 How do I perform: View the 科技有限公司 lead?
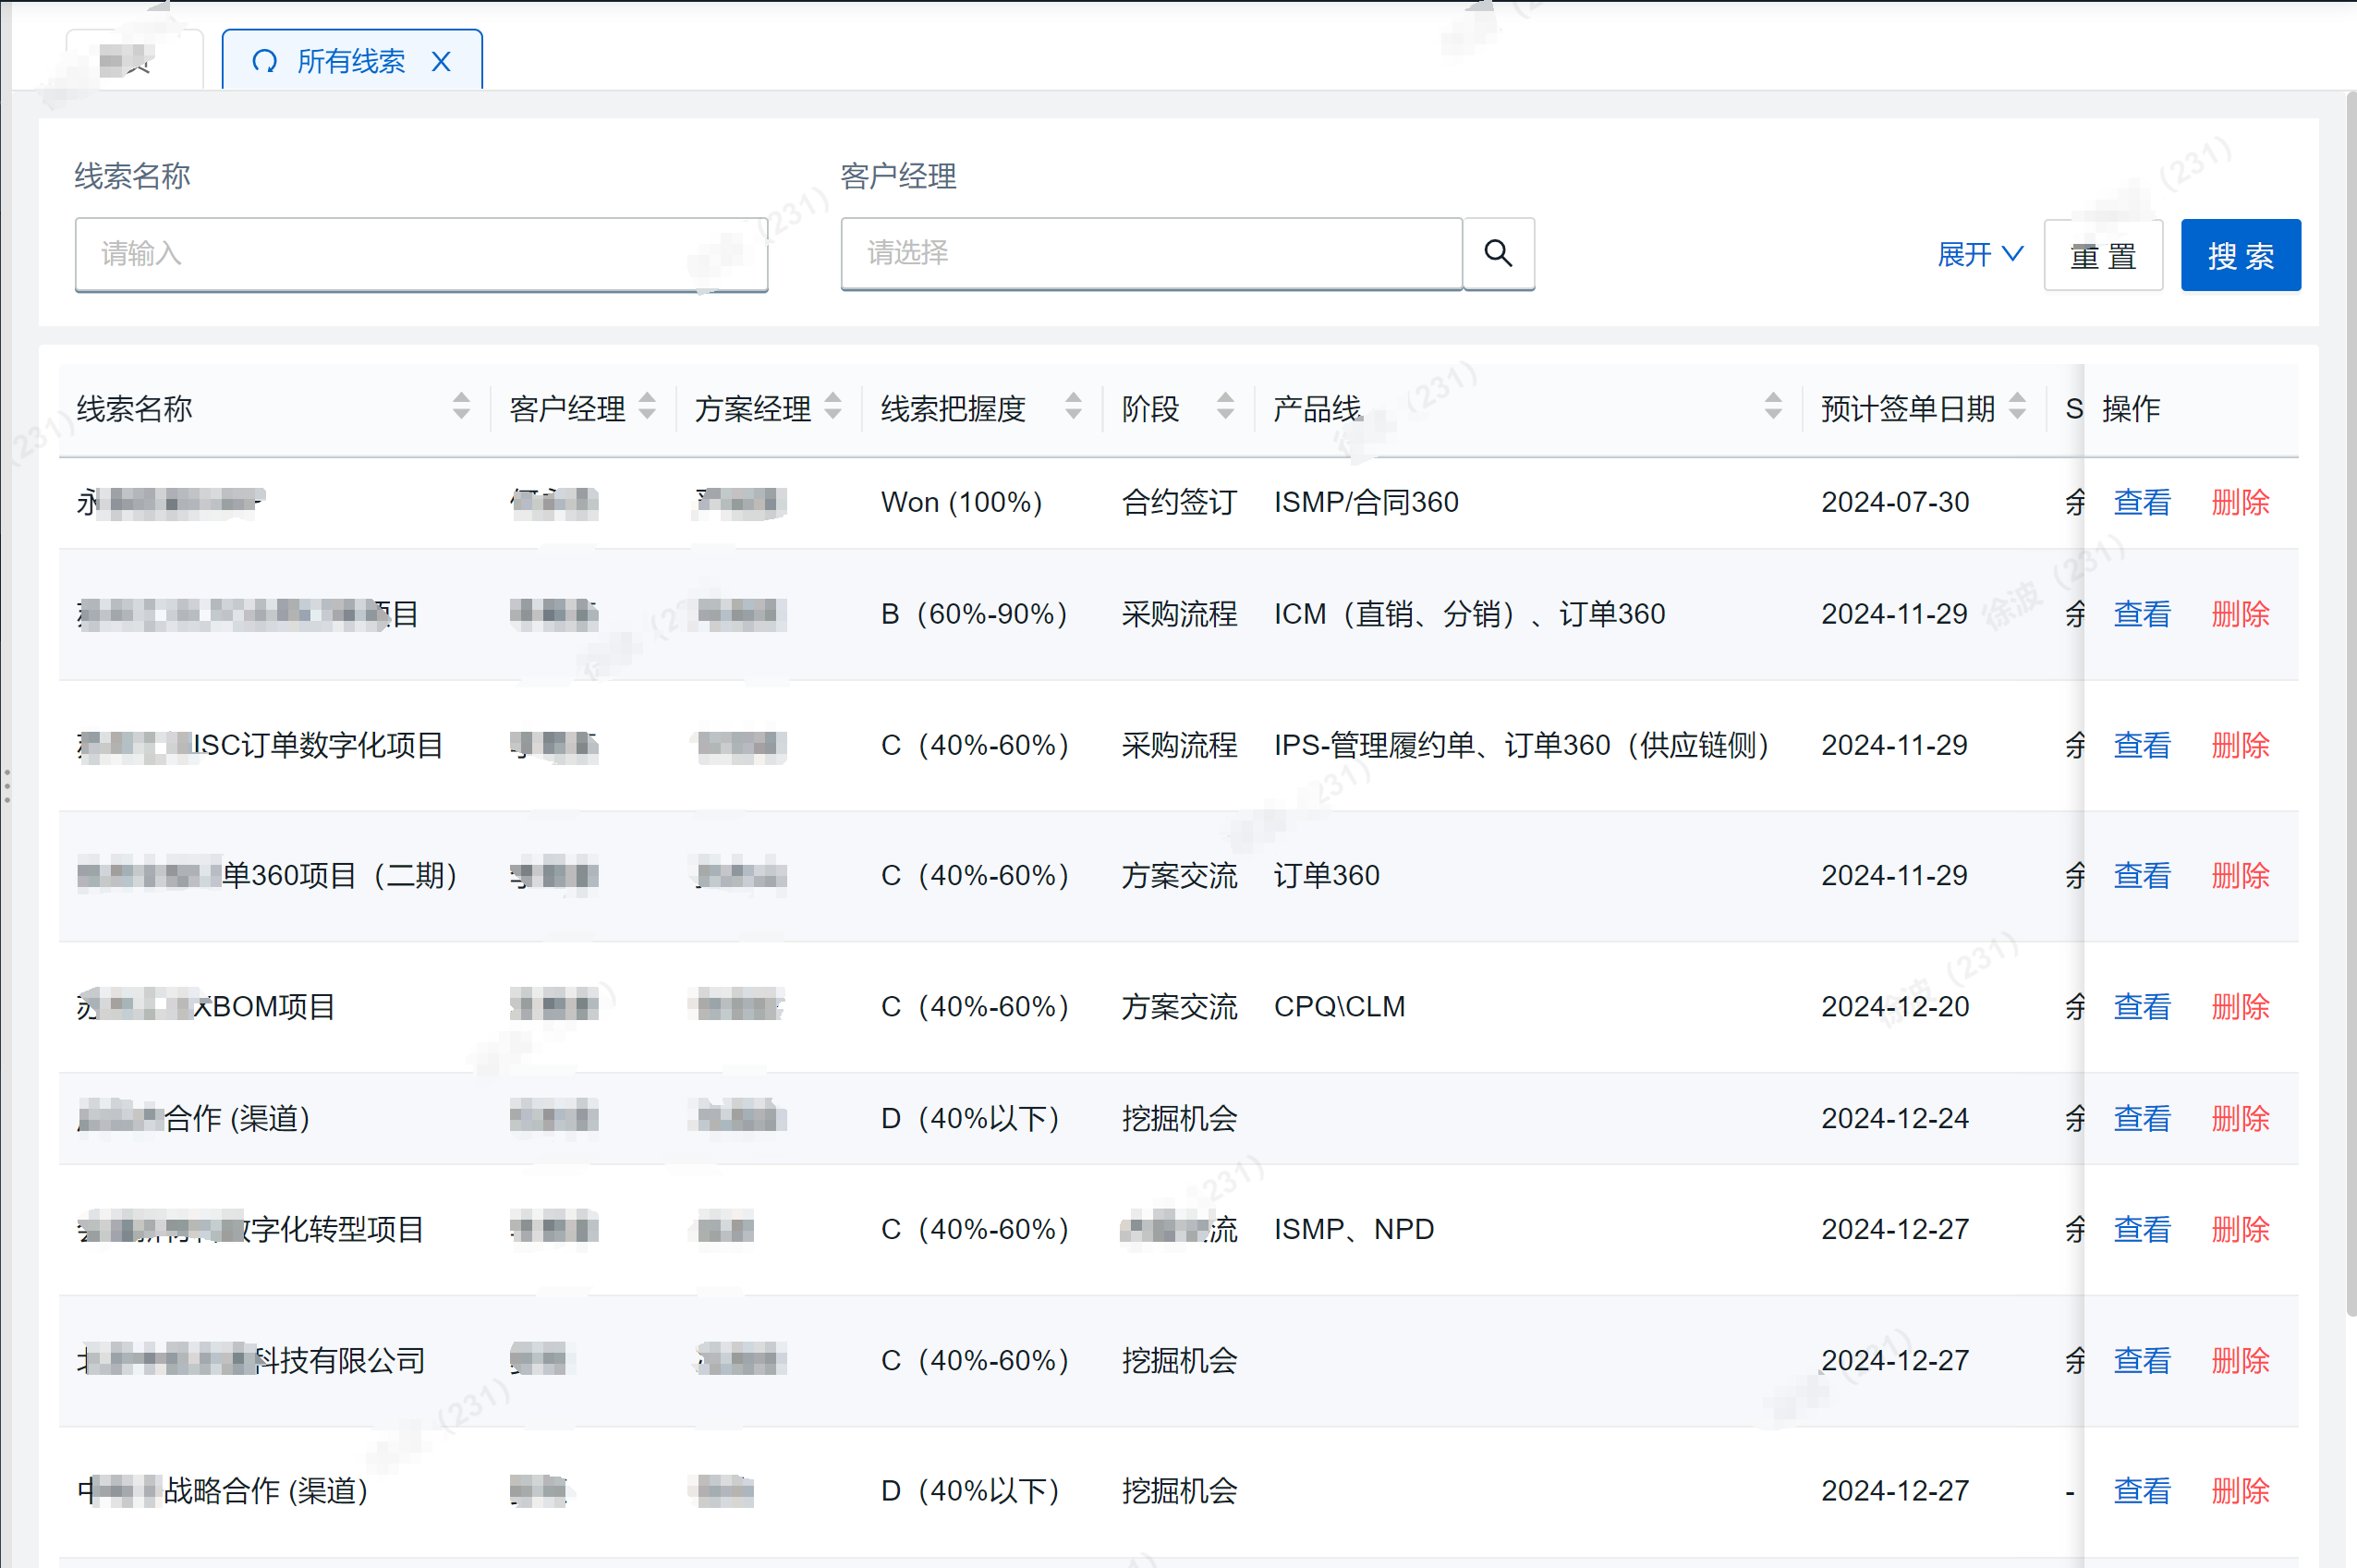click(x=2142, y=1360)
